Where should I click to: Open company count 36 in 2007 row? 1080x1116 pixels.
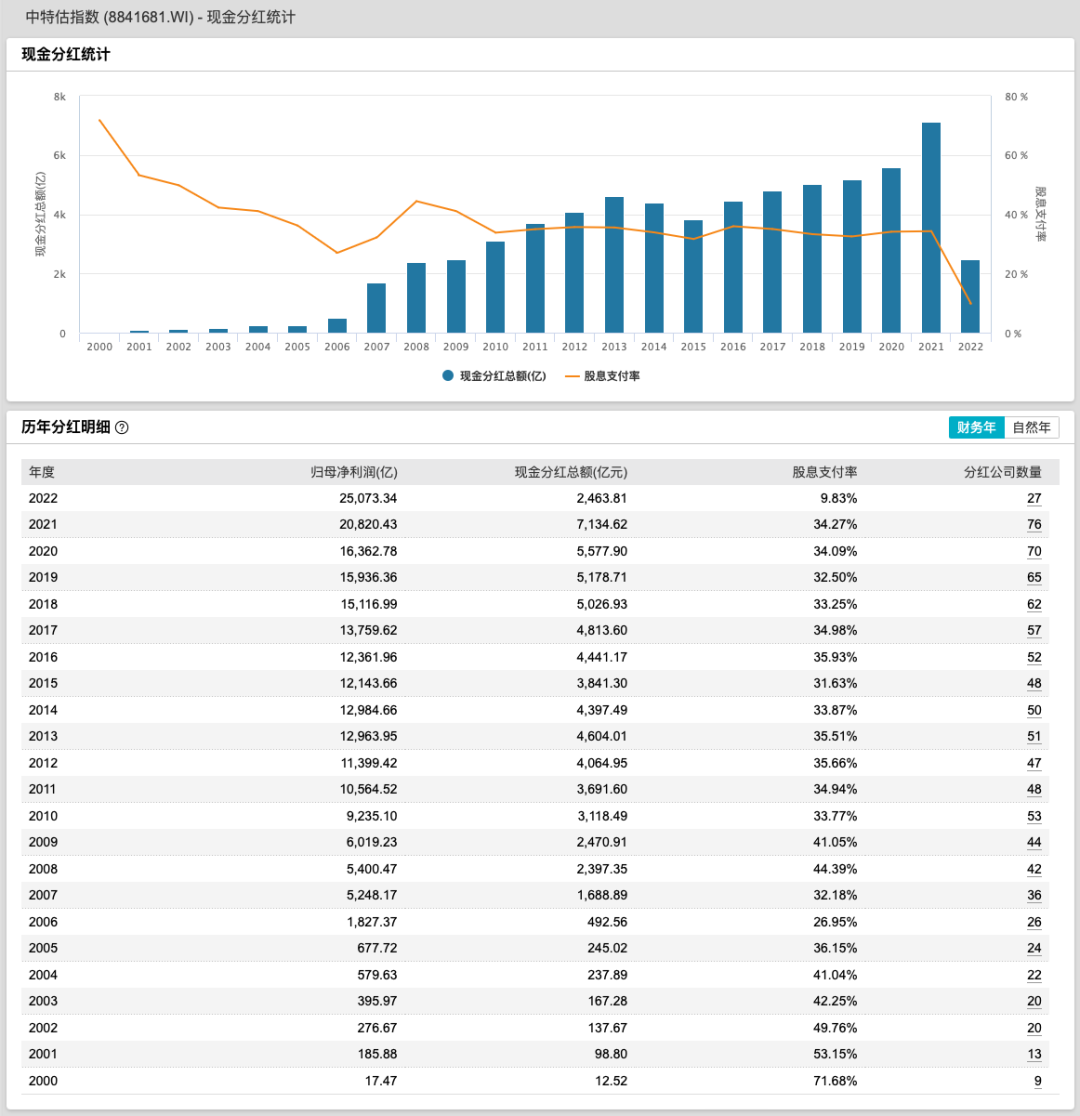1034,895
